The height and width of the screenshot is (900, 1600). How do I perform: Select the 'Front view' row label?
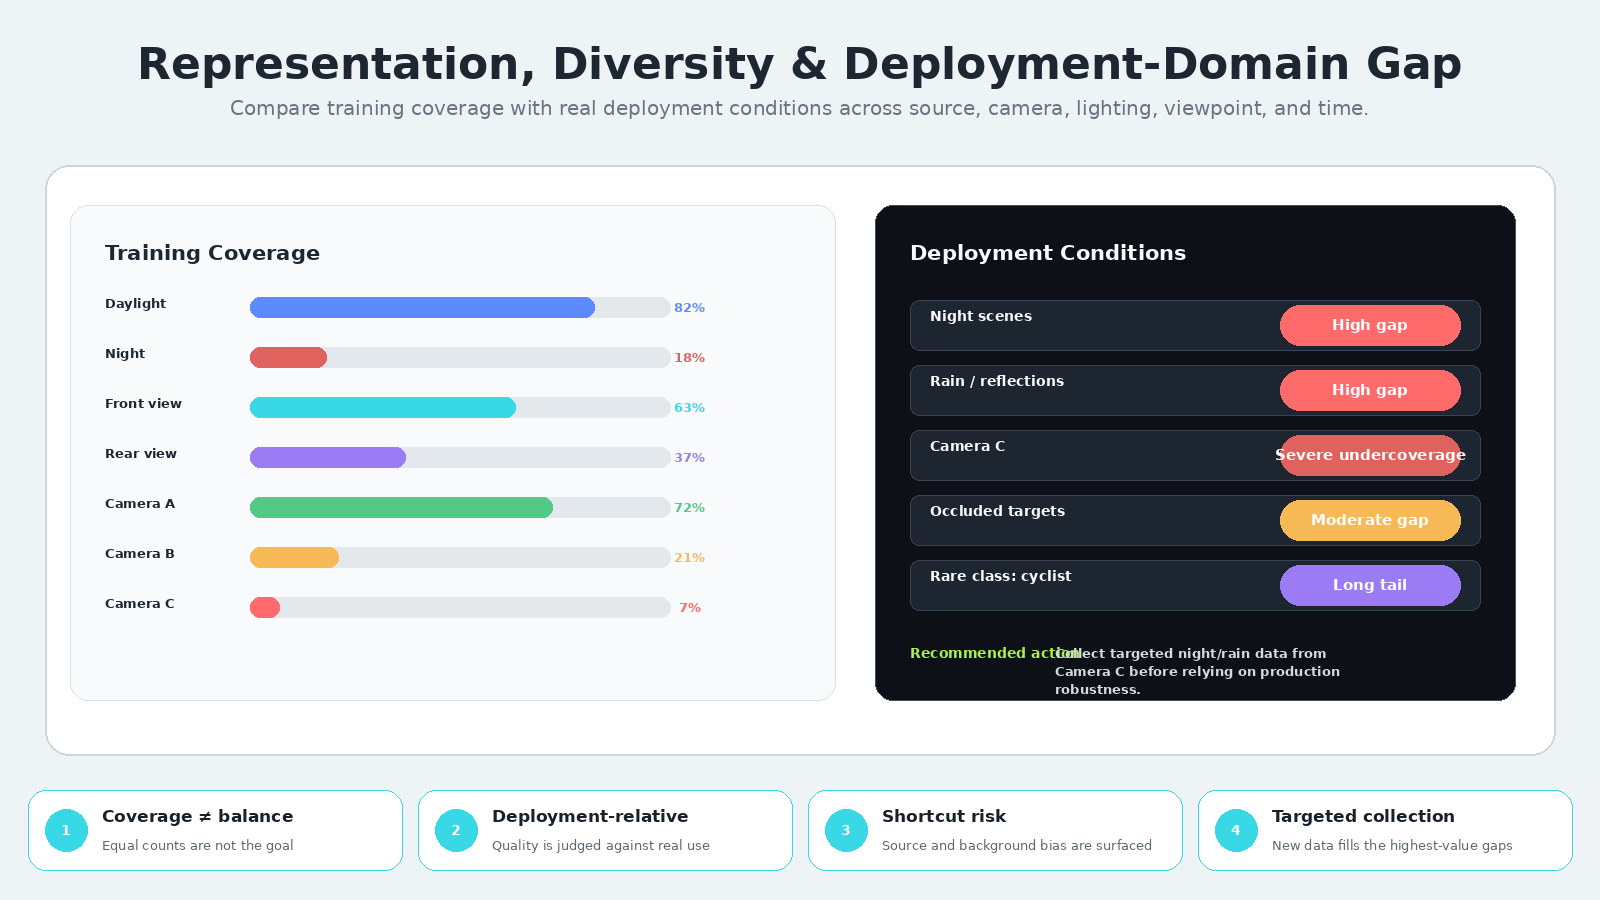[144, 404]
